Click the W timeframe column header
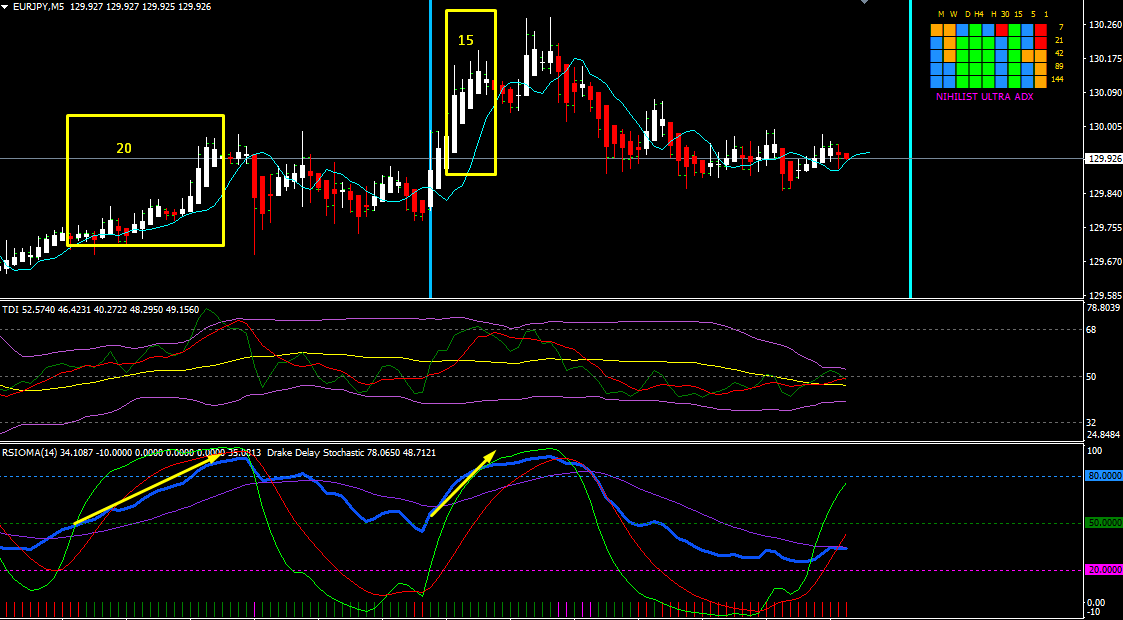Image resolution: width=1123 pixels, height=620 pixels. coord(953,14)
